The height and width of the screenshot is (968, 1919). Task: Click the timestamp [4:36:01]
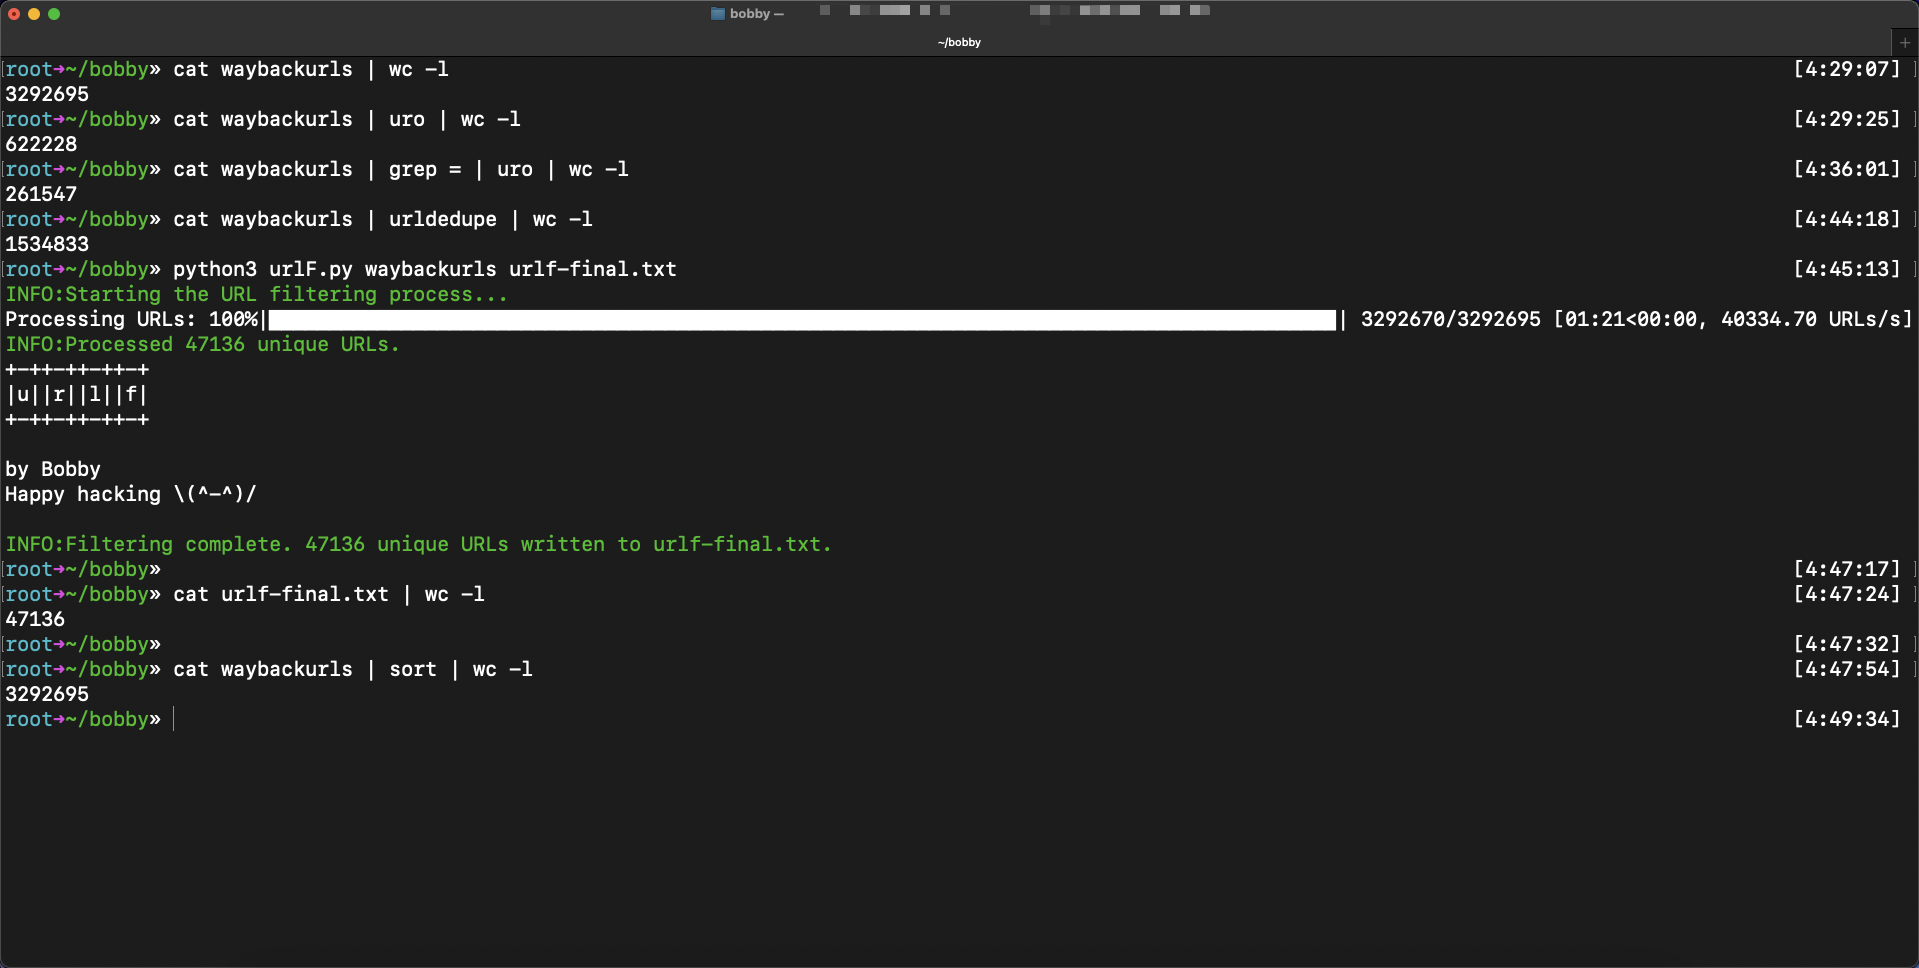pyautogui.click(x=1847, y=169)
